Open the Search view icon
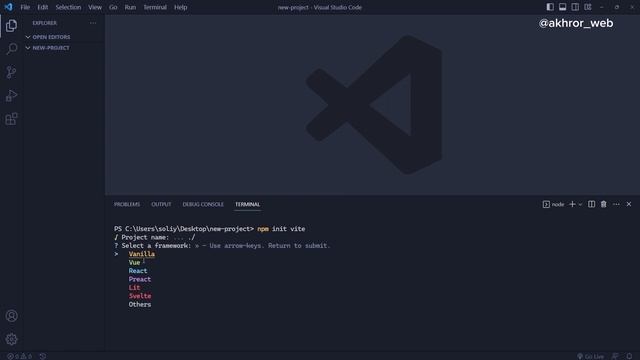Screen dimensions: 640x360 [x=11, y=49]
